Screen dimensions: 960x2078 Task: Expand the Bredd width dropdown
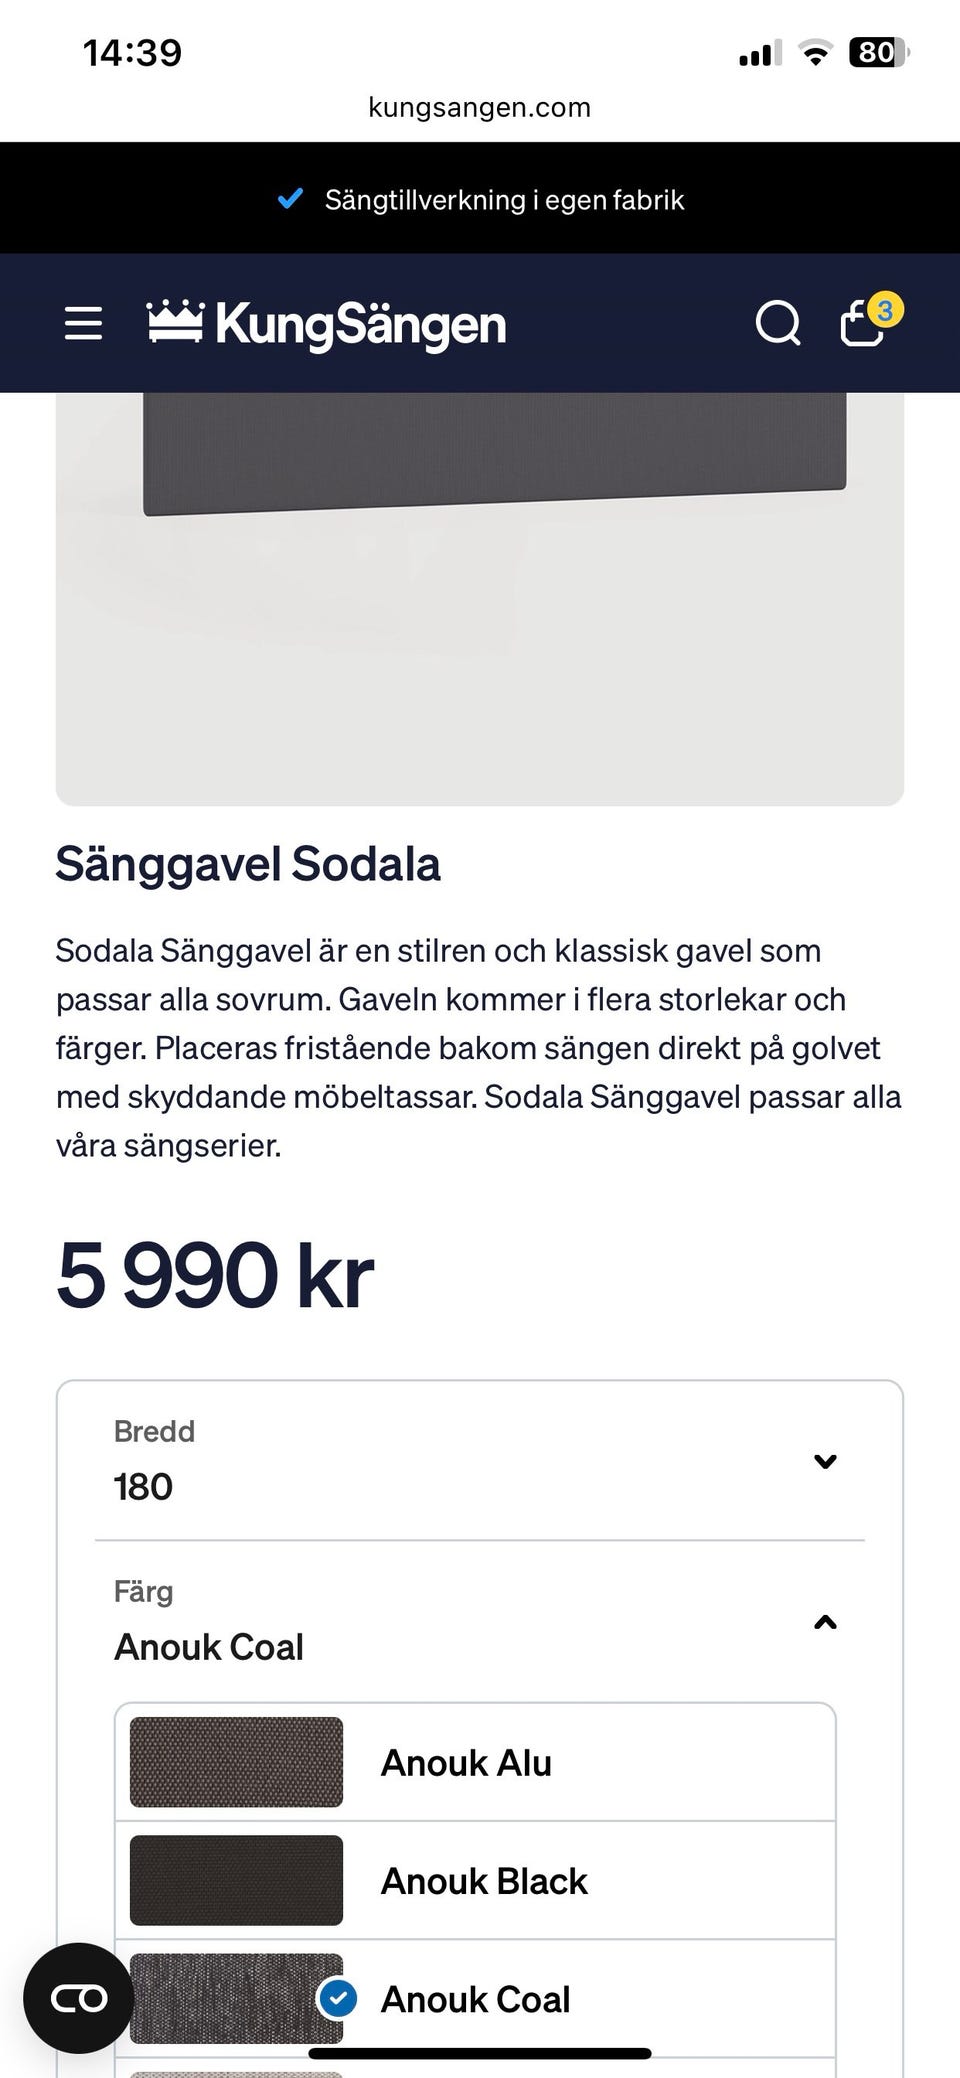pos(478,1460)
